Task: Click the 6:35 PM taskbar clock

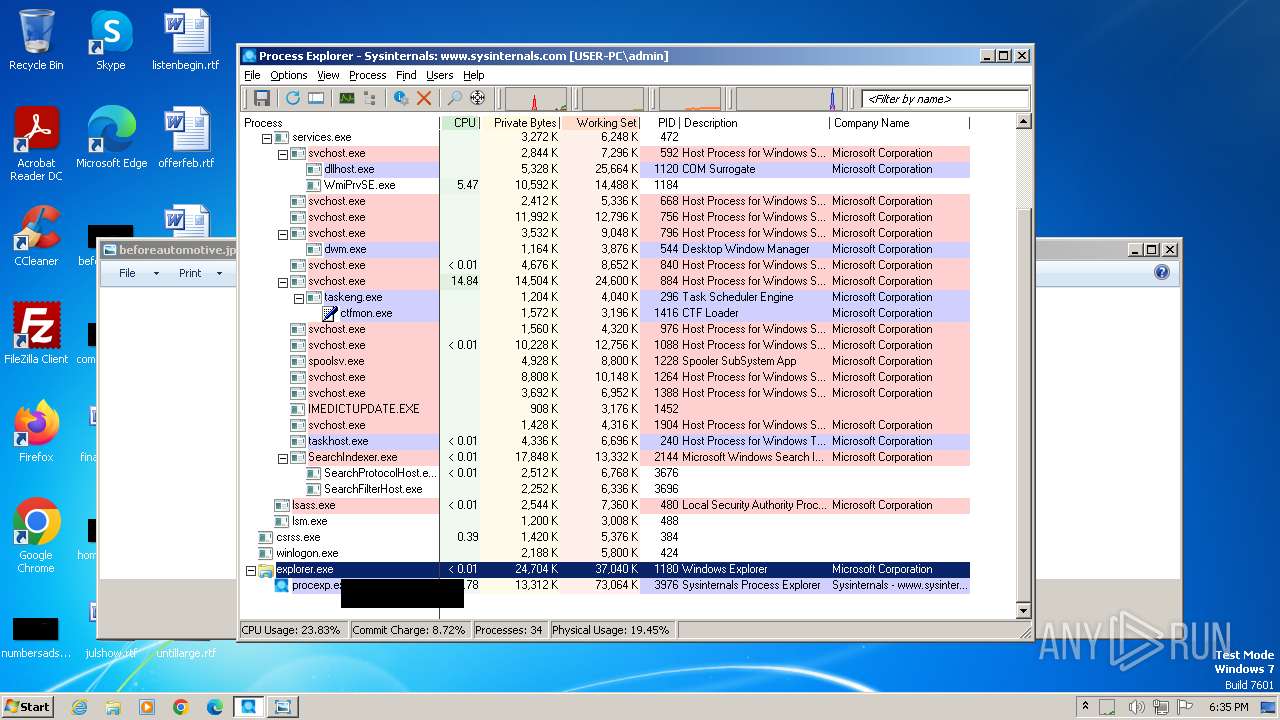Action: (1228, 707)
